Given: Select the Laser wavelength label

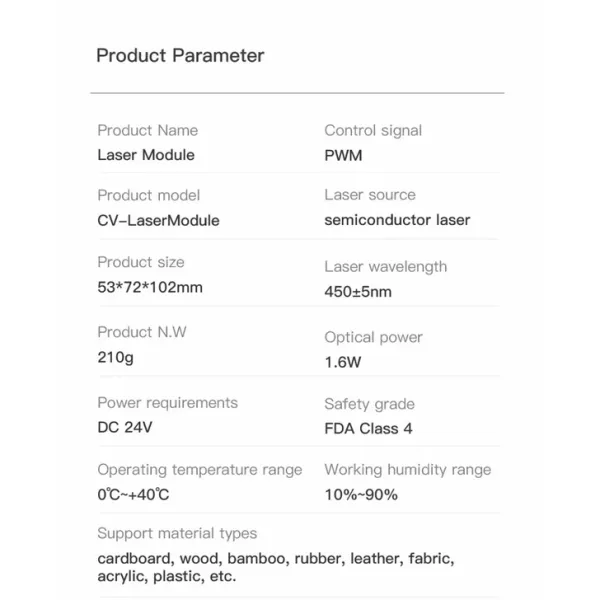Looking at the screenshot, I should [386, 267].
